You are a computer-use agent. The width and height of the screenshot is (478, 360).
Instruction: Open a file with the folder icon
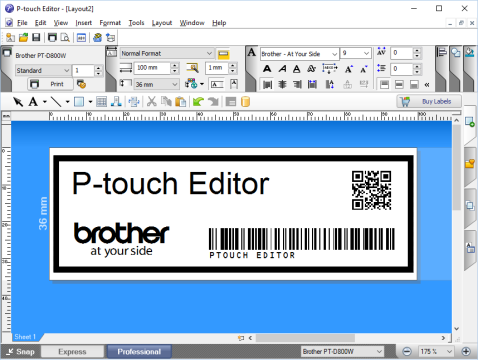click(23, 38)
